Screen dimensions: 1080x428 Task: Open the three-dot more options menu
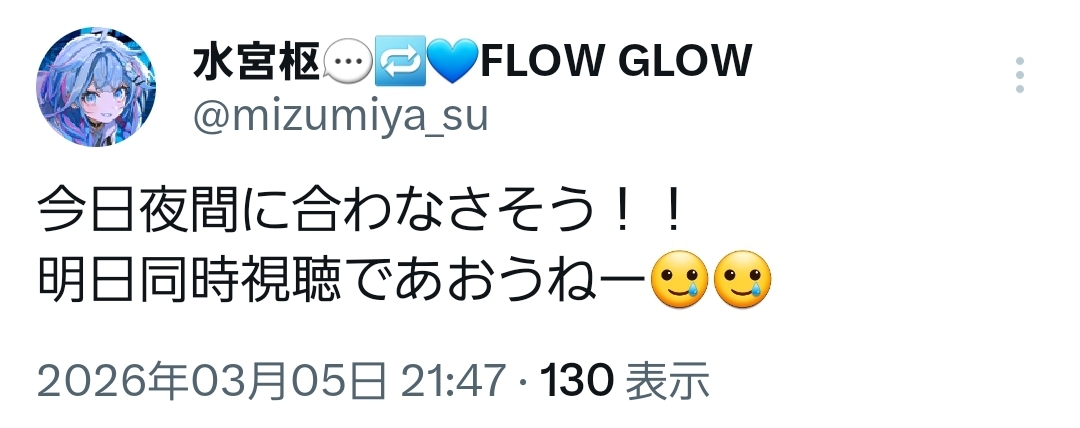(x=1019, y=75)
